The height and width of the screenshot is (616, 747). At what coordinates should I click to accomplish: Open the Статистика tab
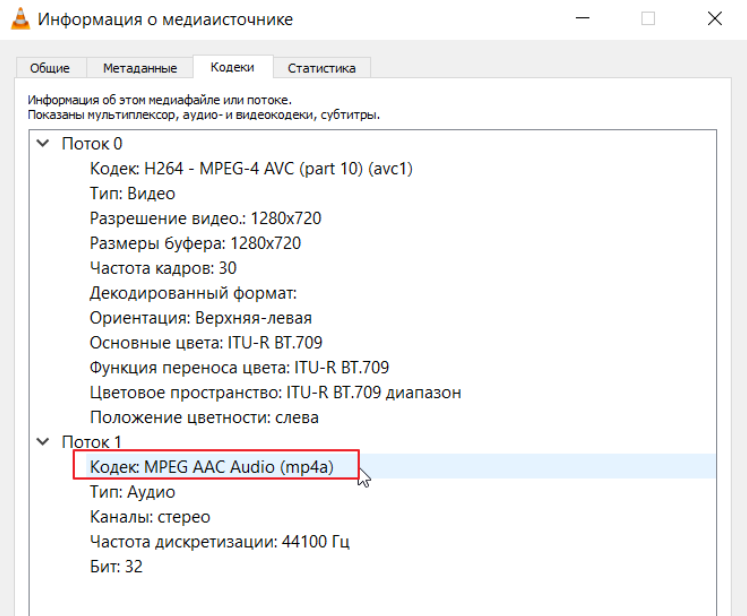click(321, 68)
